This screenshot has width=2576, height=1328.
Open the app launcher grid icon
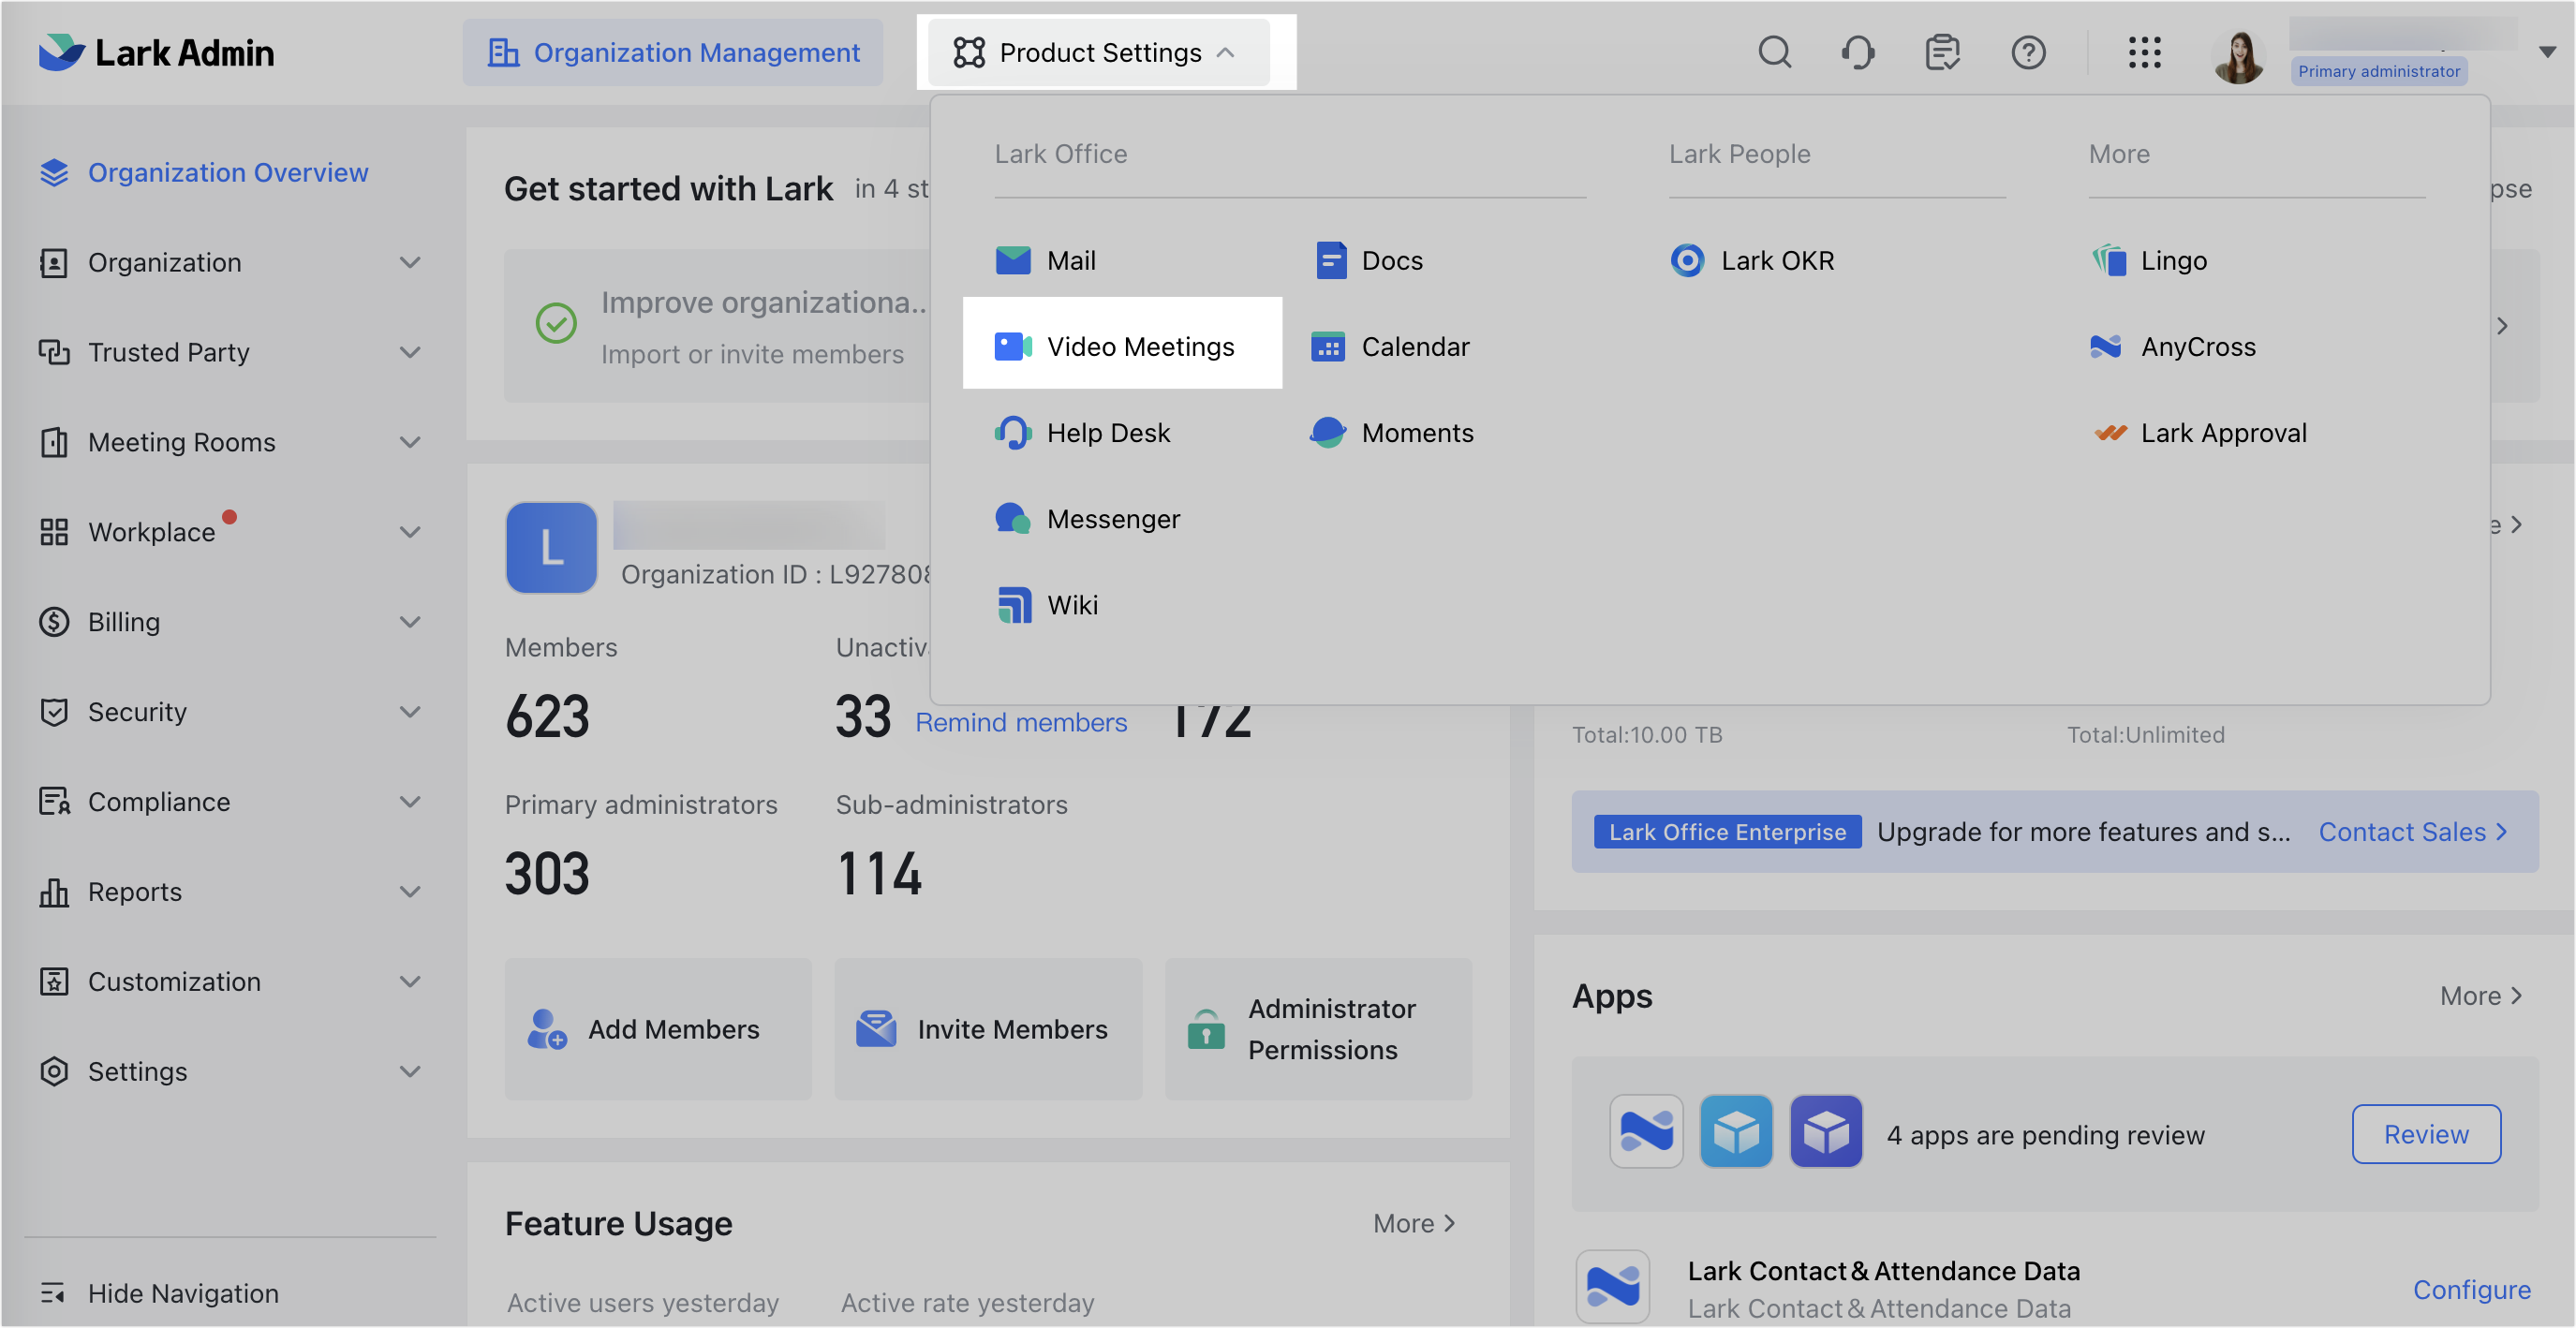point(2144,52)
